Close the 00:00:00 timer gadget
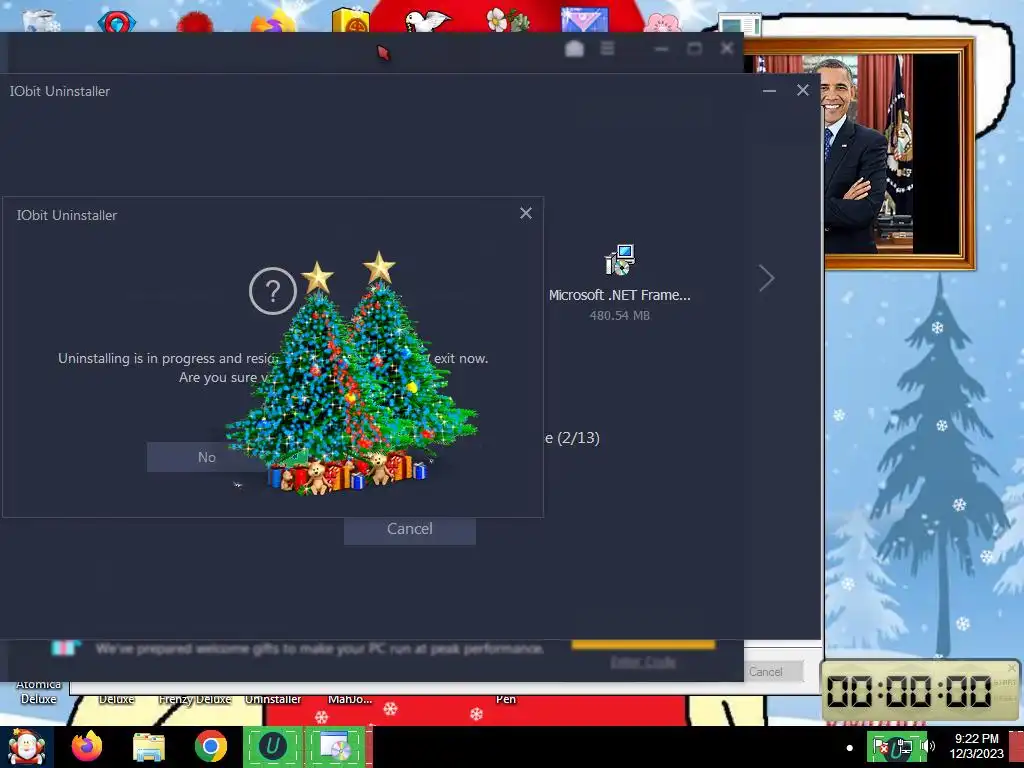The height and width of the screenshot is (768, 1024). 1012,667
